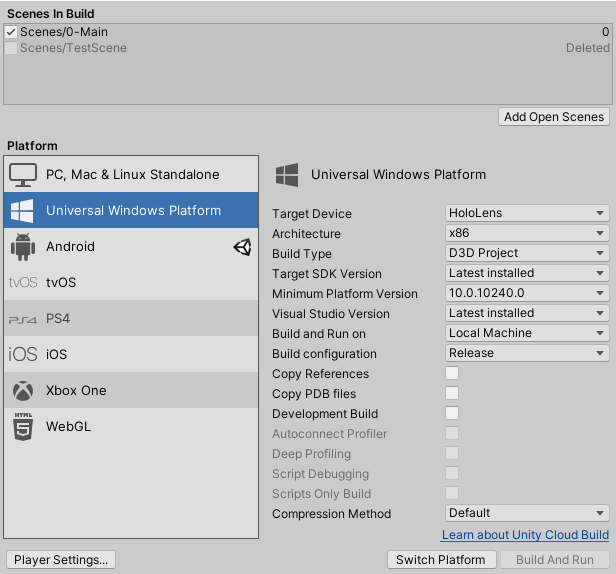Click the Minimum Platform Version label

[345, 294]
